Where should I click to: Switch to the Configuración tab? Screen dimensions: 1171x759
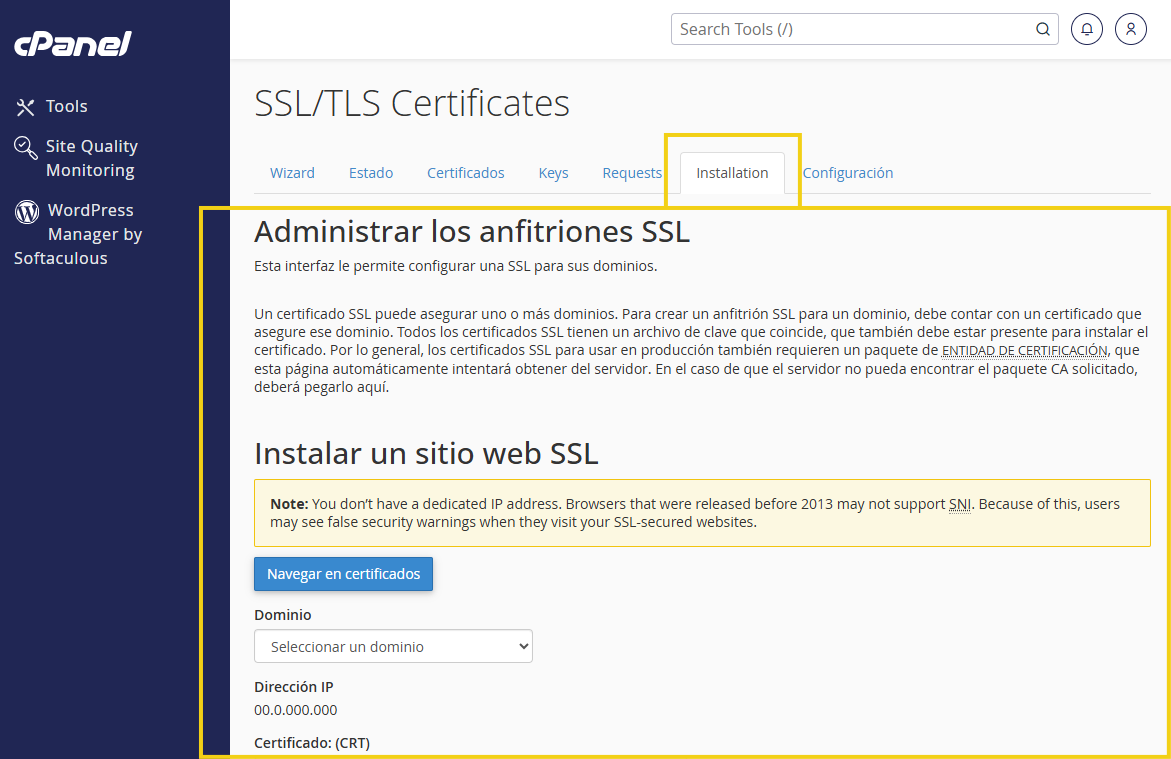pyautogui.click(x=848, y=173)
